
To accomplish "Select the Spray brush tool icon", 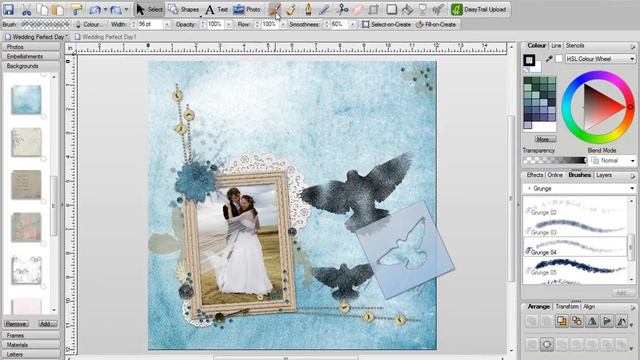I will click(291, 9).
